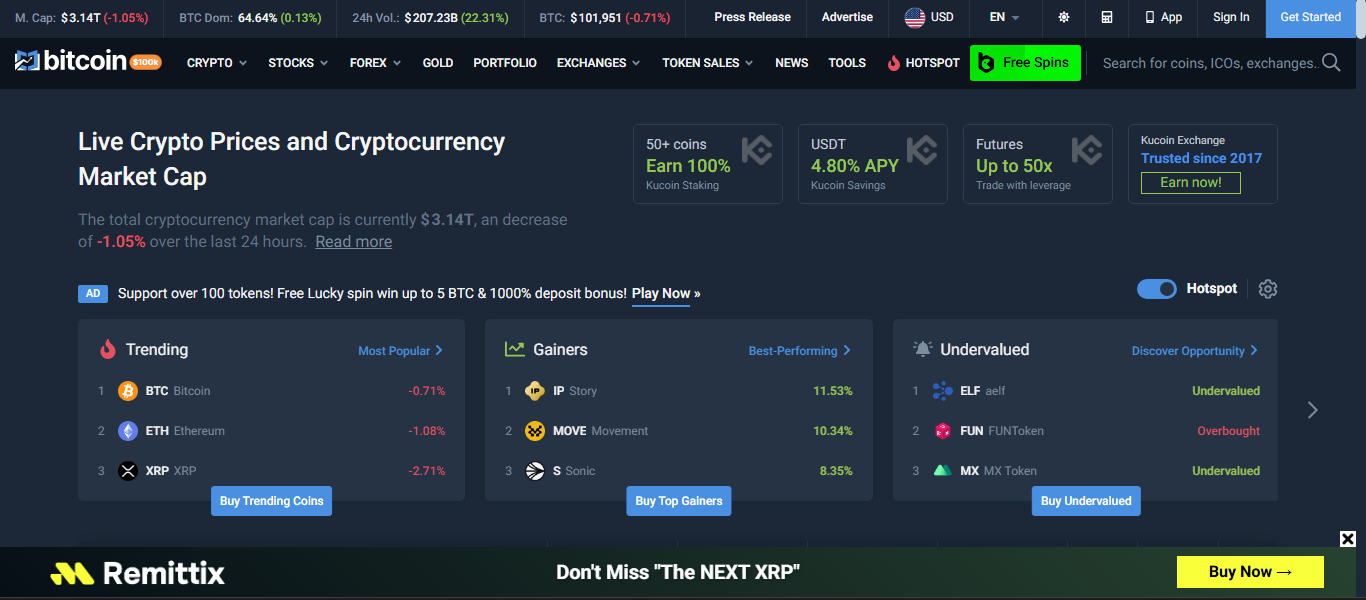Open the Most Popular link
1366x600 pixels.
[x=400, y=351]
